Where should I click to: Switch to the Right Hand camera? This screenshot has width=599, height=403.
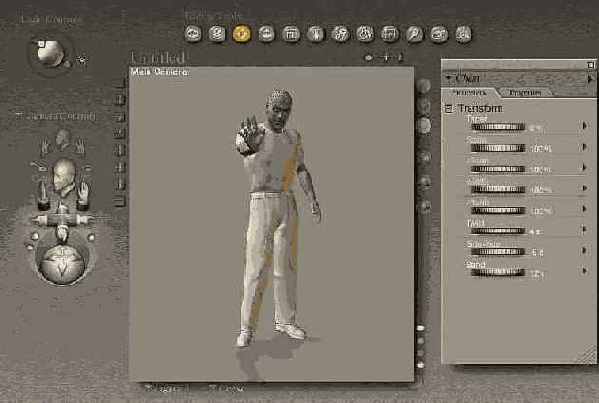80,147
